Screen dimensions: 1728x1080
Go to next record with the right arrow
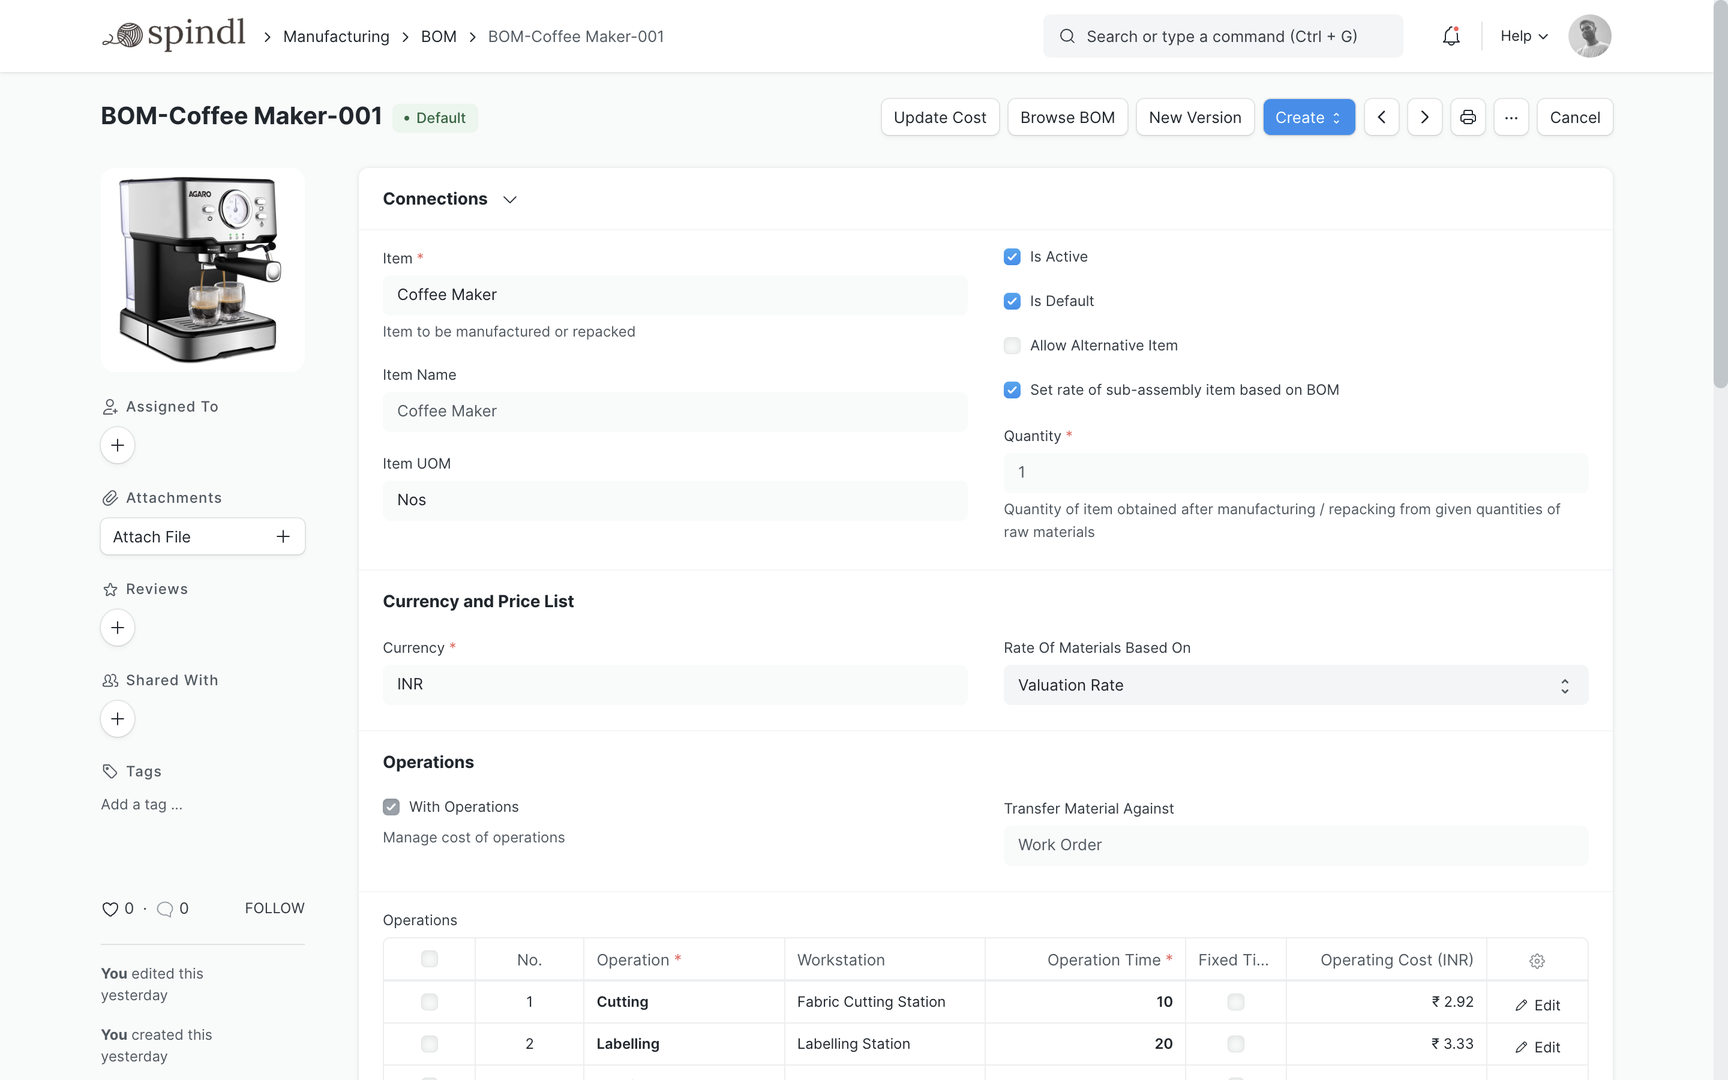(x=1424, y=117)
